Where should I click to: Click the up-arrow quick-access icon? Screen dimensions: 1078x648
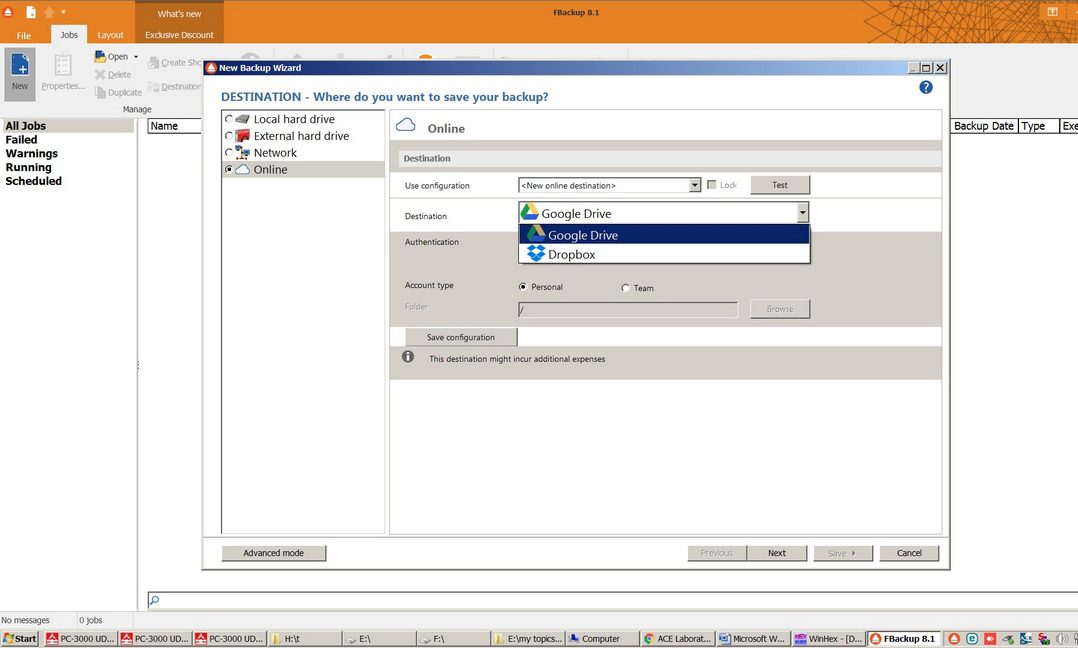[49, 12]
